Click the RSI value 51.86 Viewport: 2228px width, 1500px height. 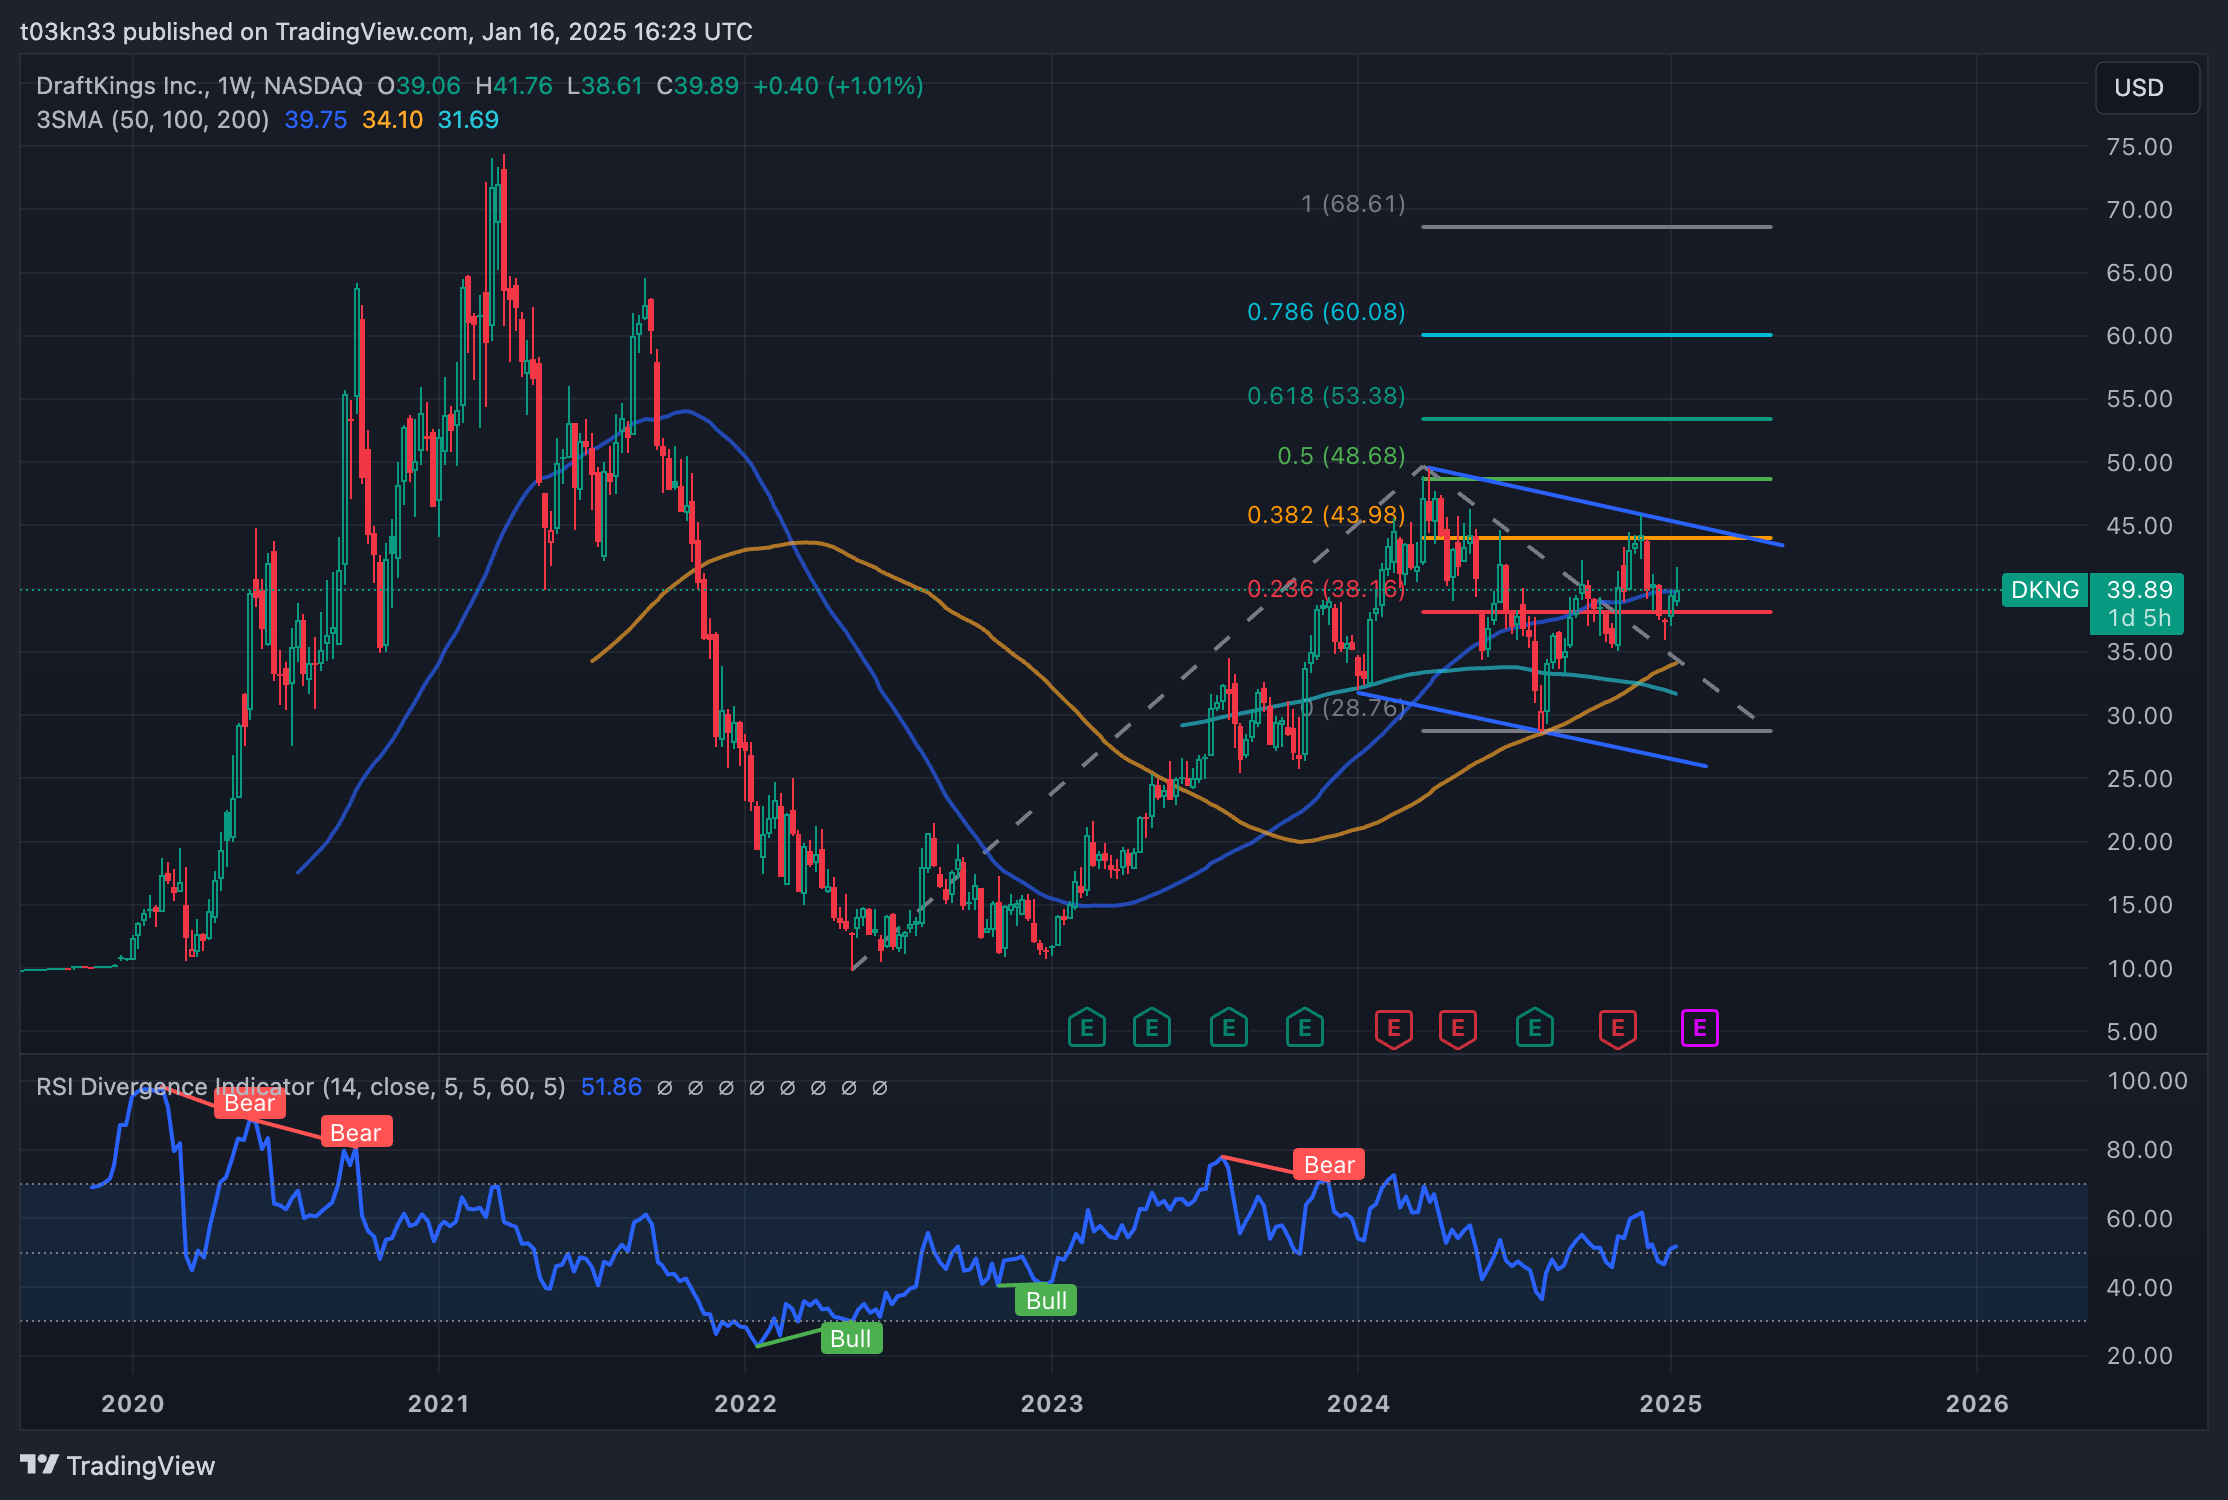pos(611,1087)
